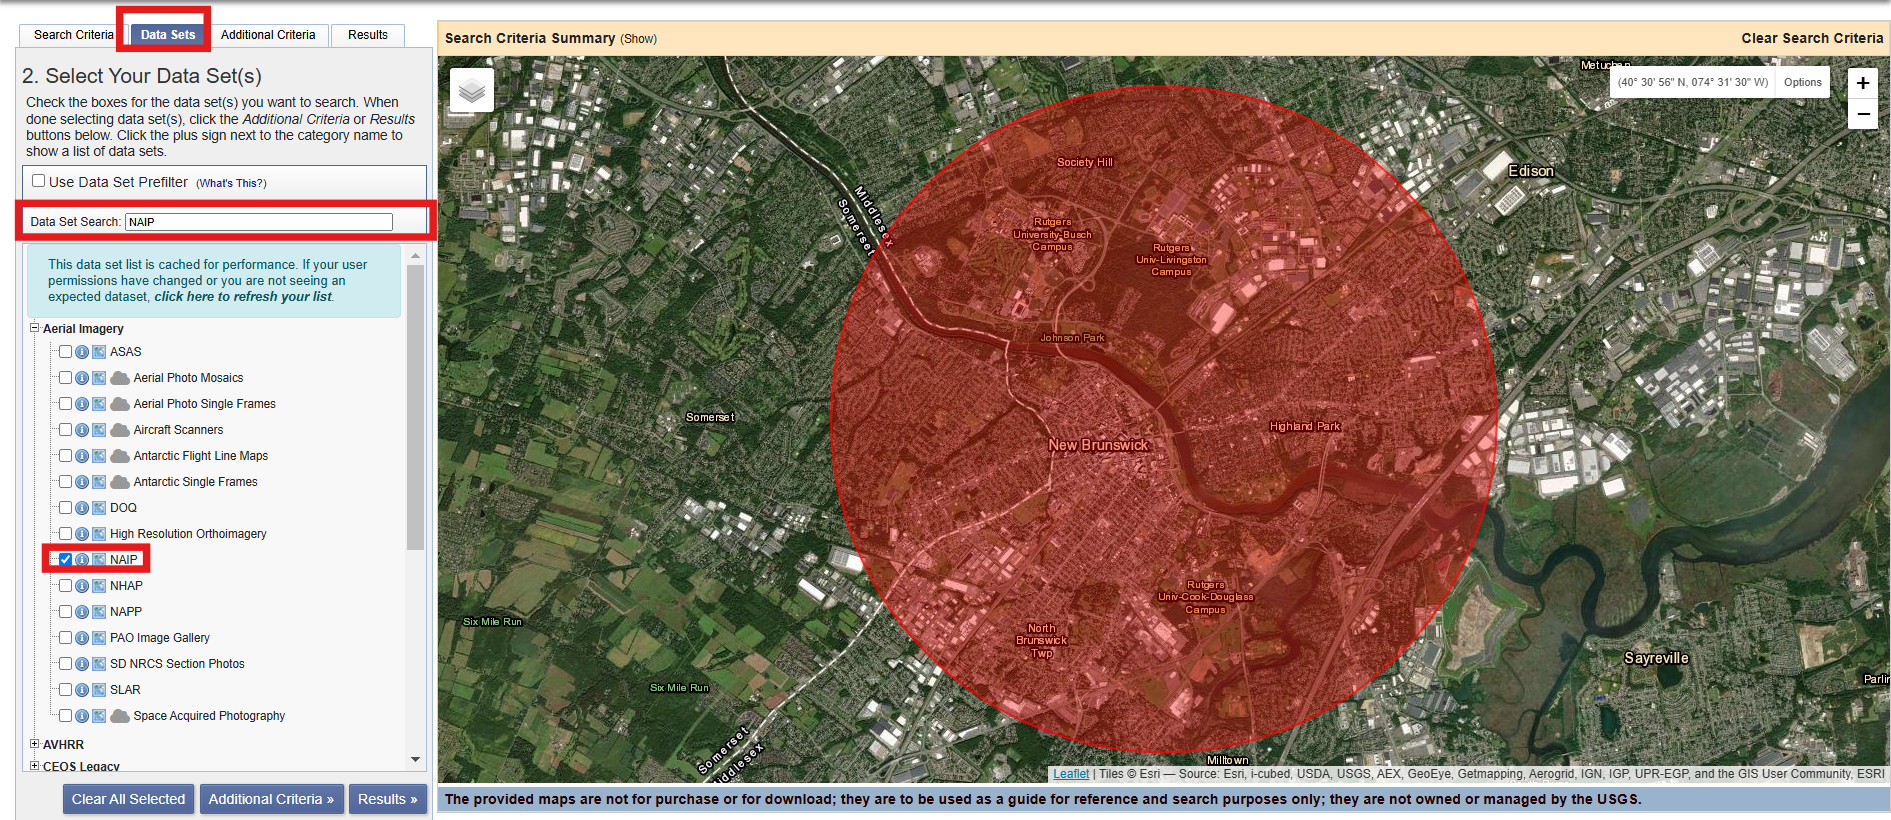Expand the CEOS Legacy category
1891x820 pixels.
pyautogui.click(x=34, y=766)
